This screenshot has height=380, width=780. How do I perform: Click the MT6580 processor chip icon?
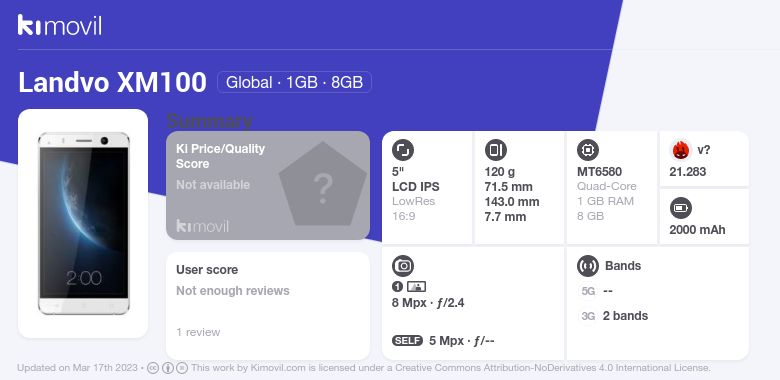(588, 150)
